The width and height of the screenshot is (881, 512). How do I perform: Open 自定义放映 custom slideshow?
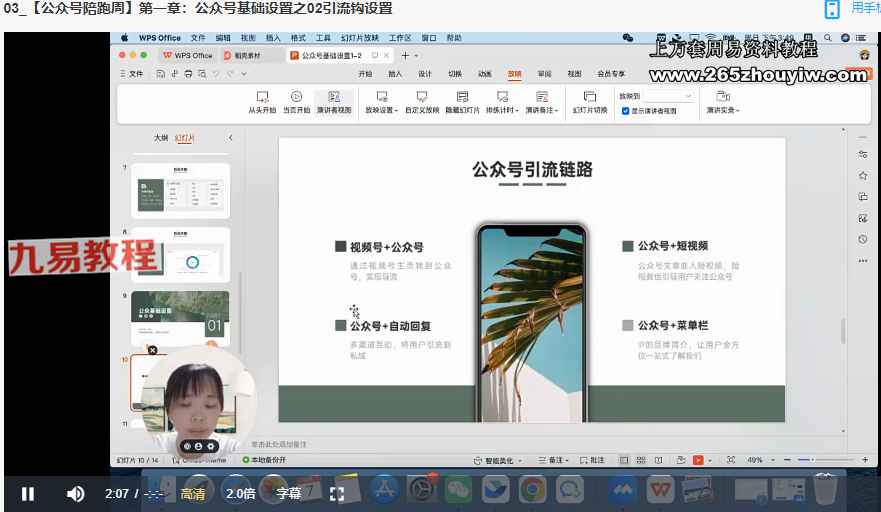coord(421,98)
